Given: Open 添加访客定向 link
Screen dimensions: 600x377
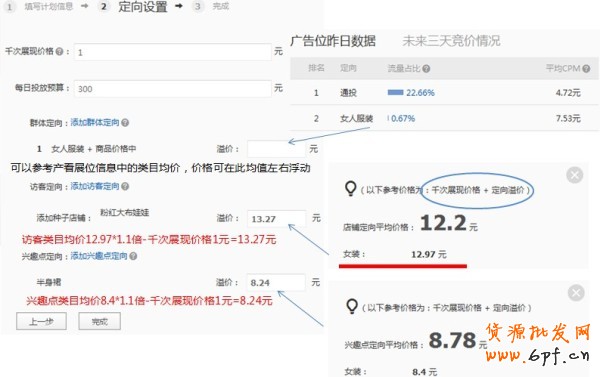Looking at the screenshot, I should [95, 186].
